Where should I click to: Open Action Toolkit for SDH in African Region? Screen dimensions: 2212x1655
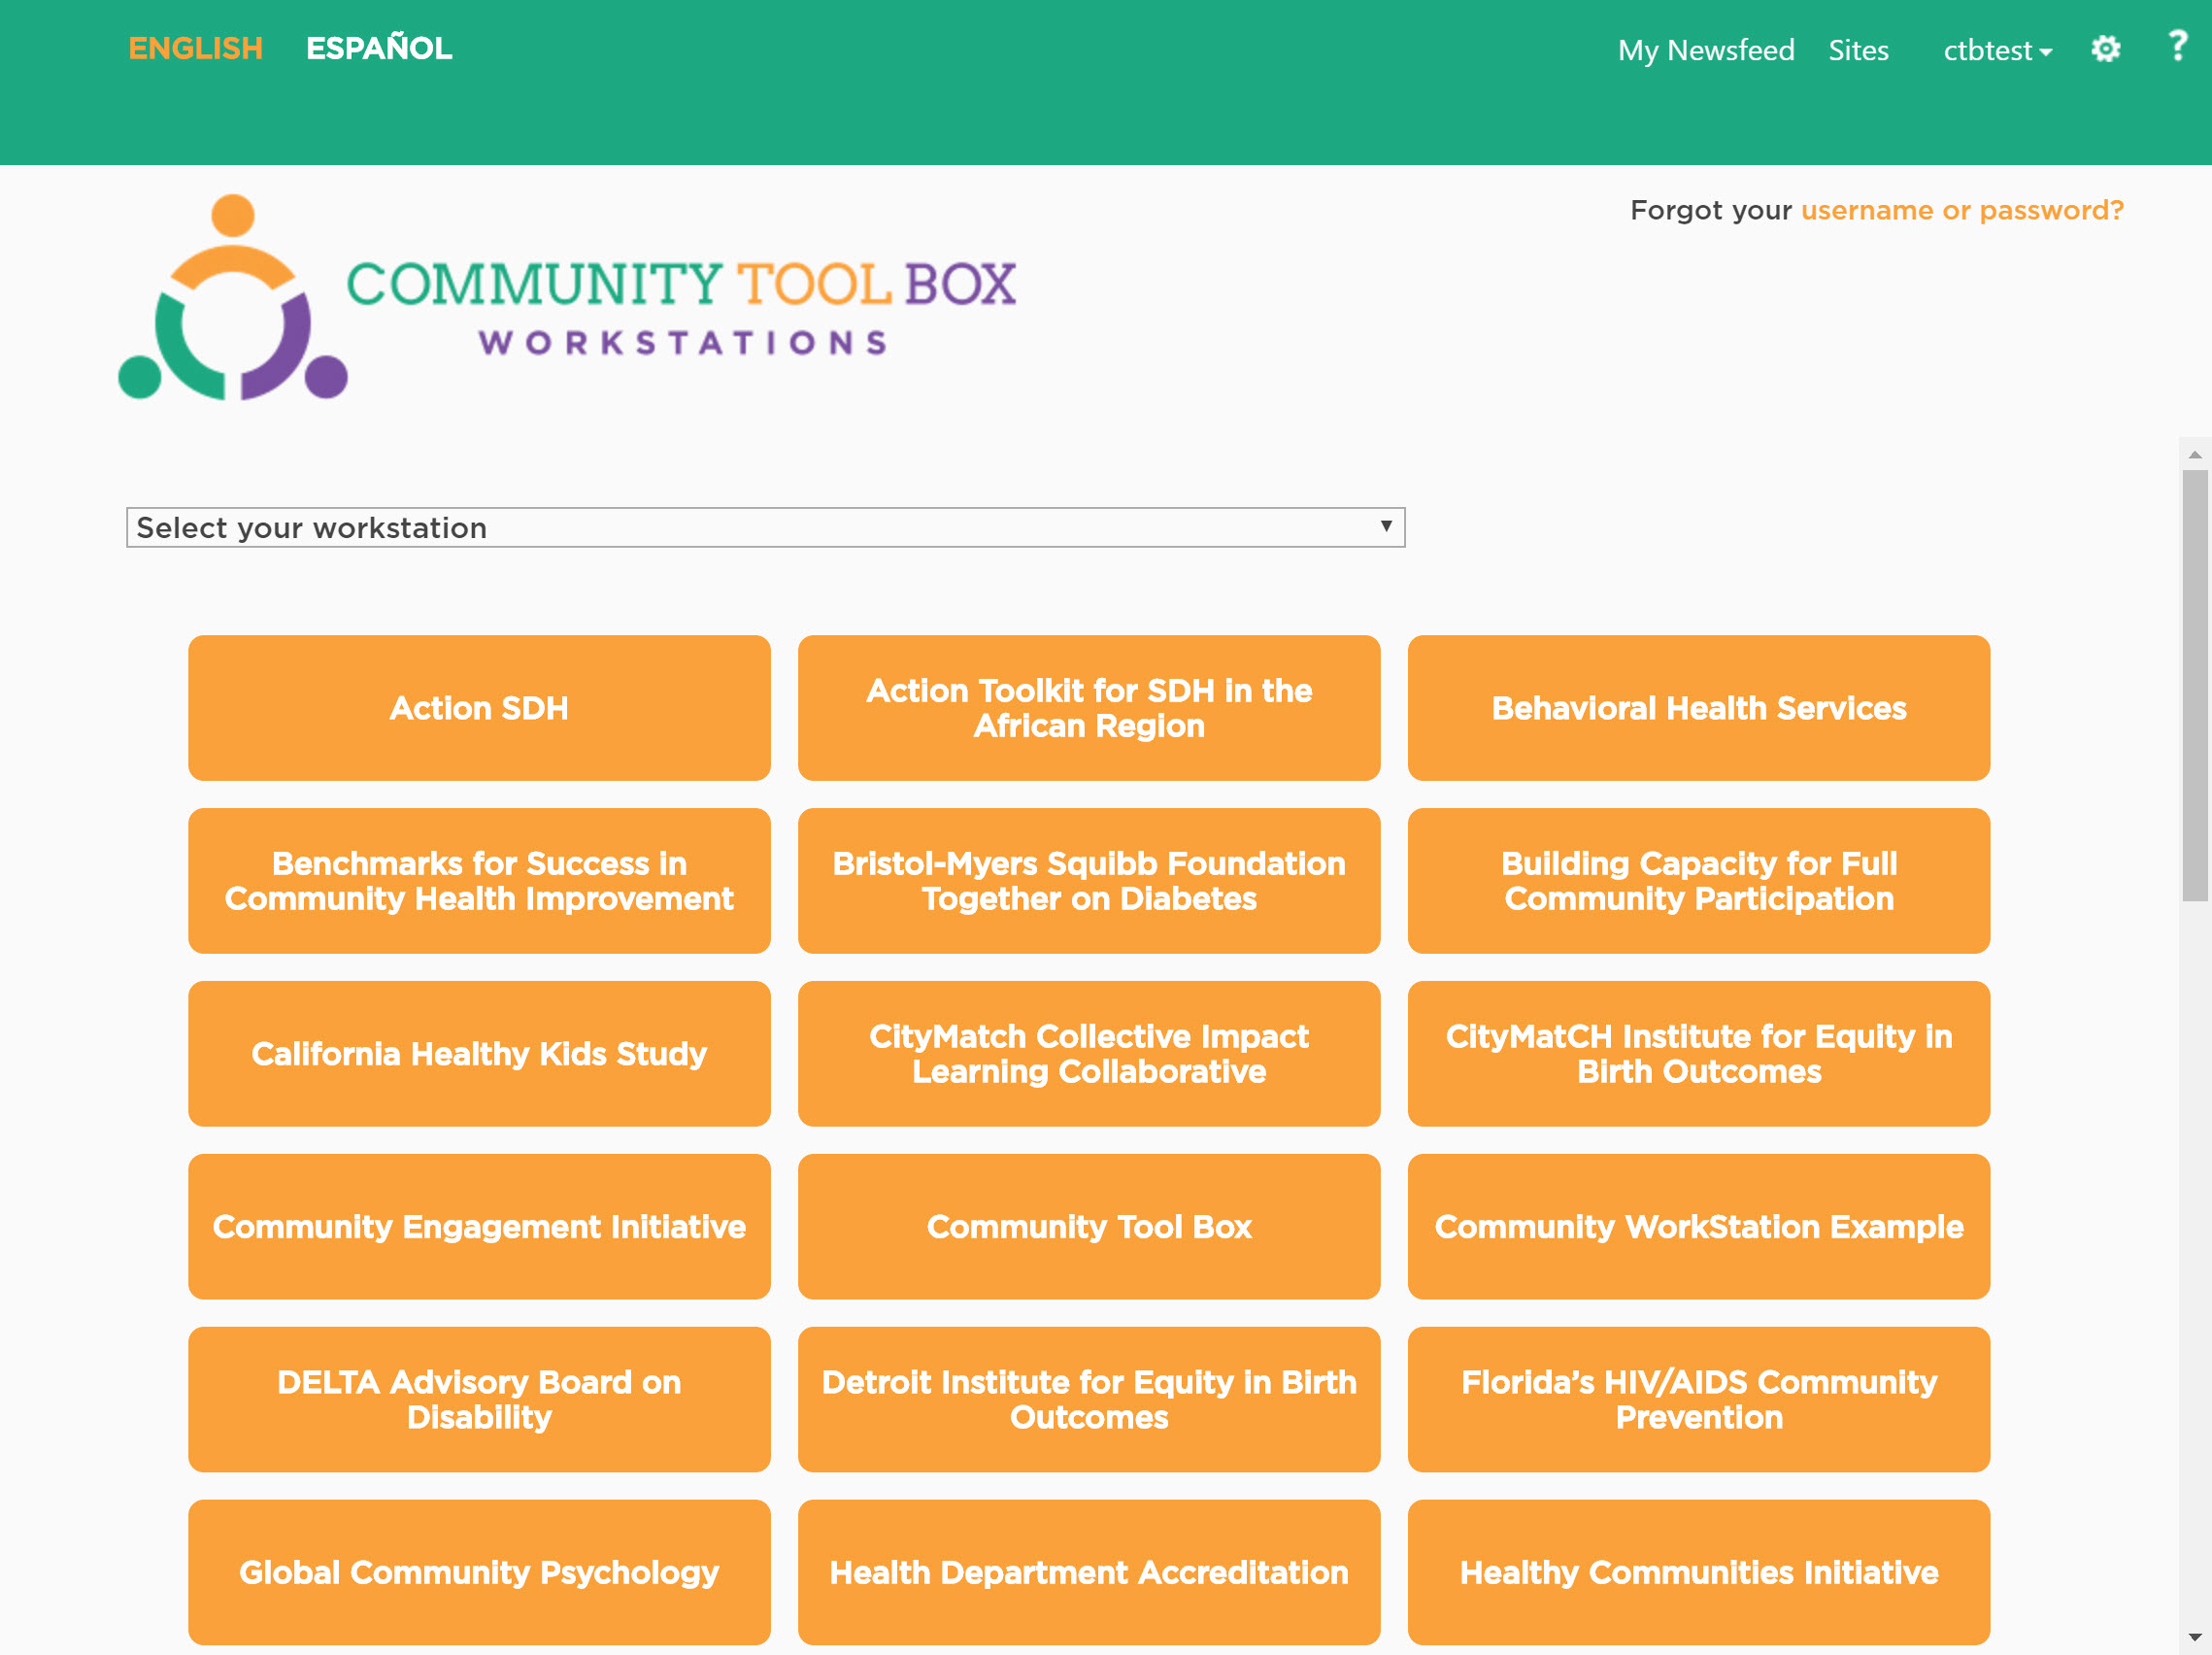pyautogui.click(x=1089, y=708)
